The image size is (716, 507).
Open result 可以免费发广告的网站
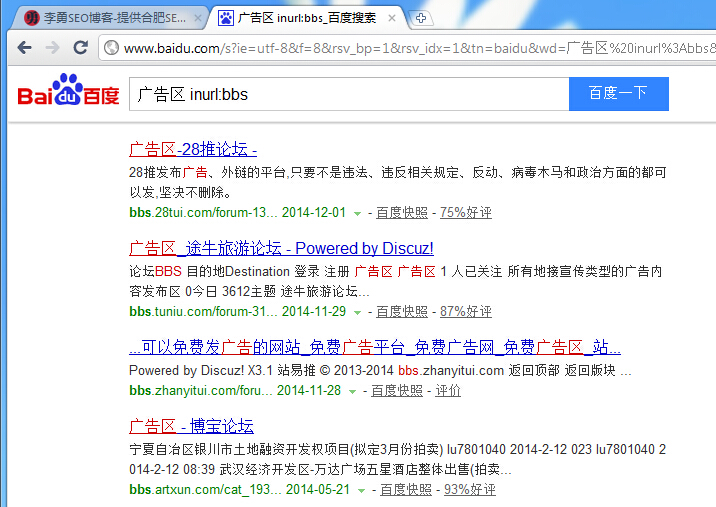tap(375, 348)
